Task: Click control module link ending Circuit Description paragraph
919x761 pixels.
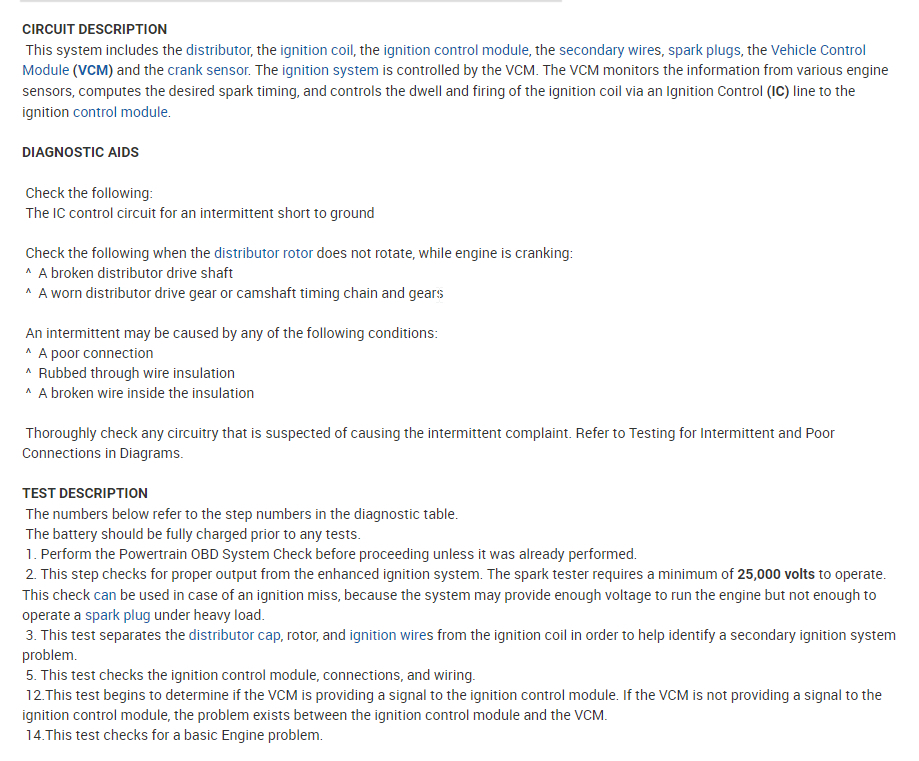Action: tap(120, 112)
